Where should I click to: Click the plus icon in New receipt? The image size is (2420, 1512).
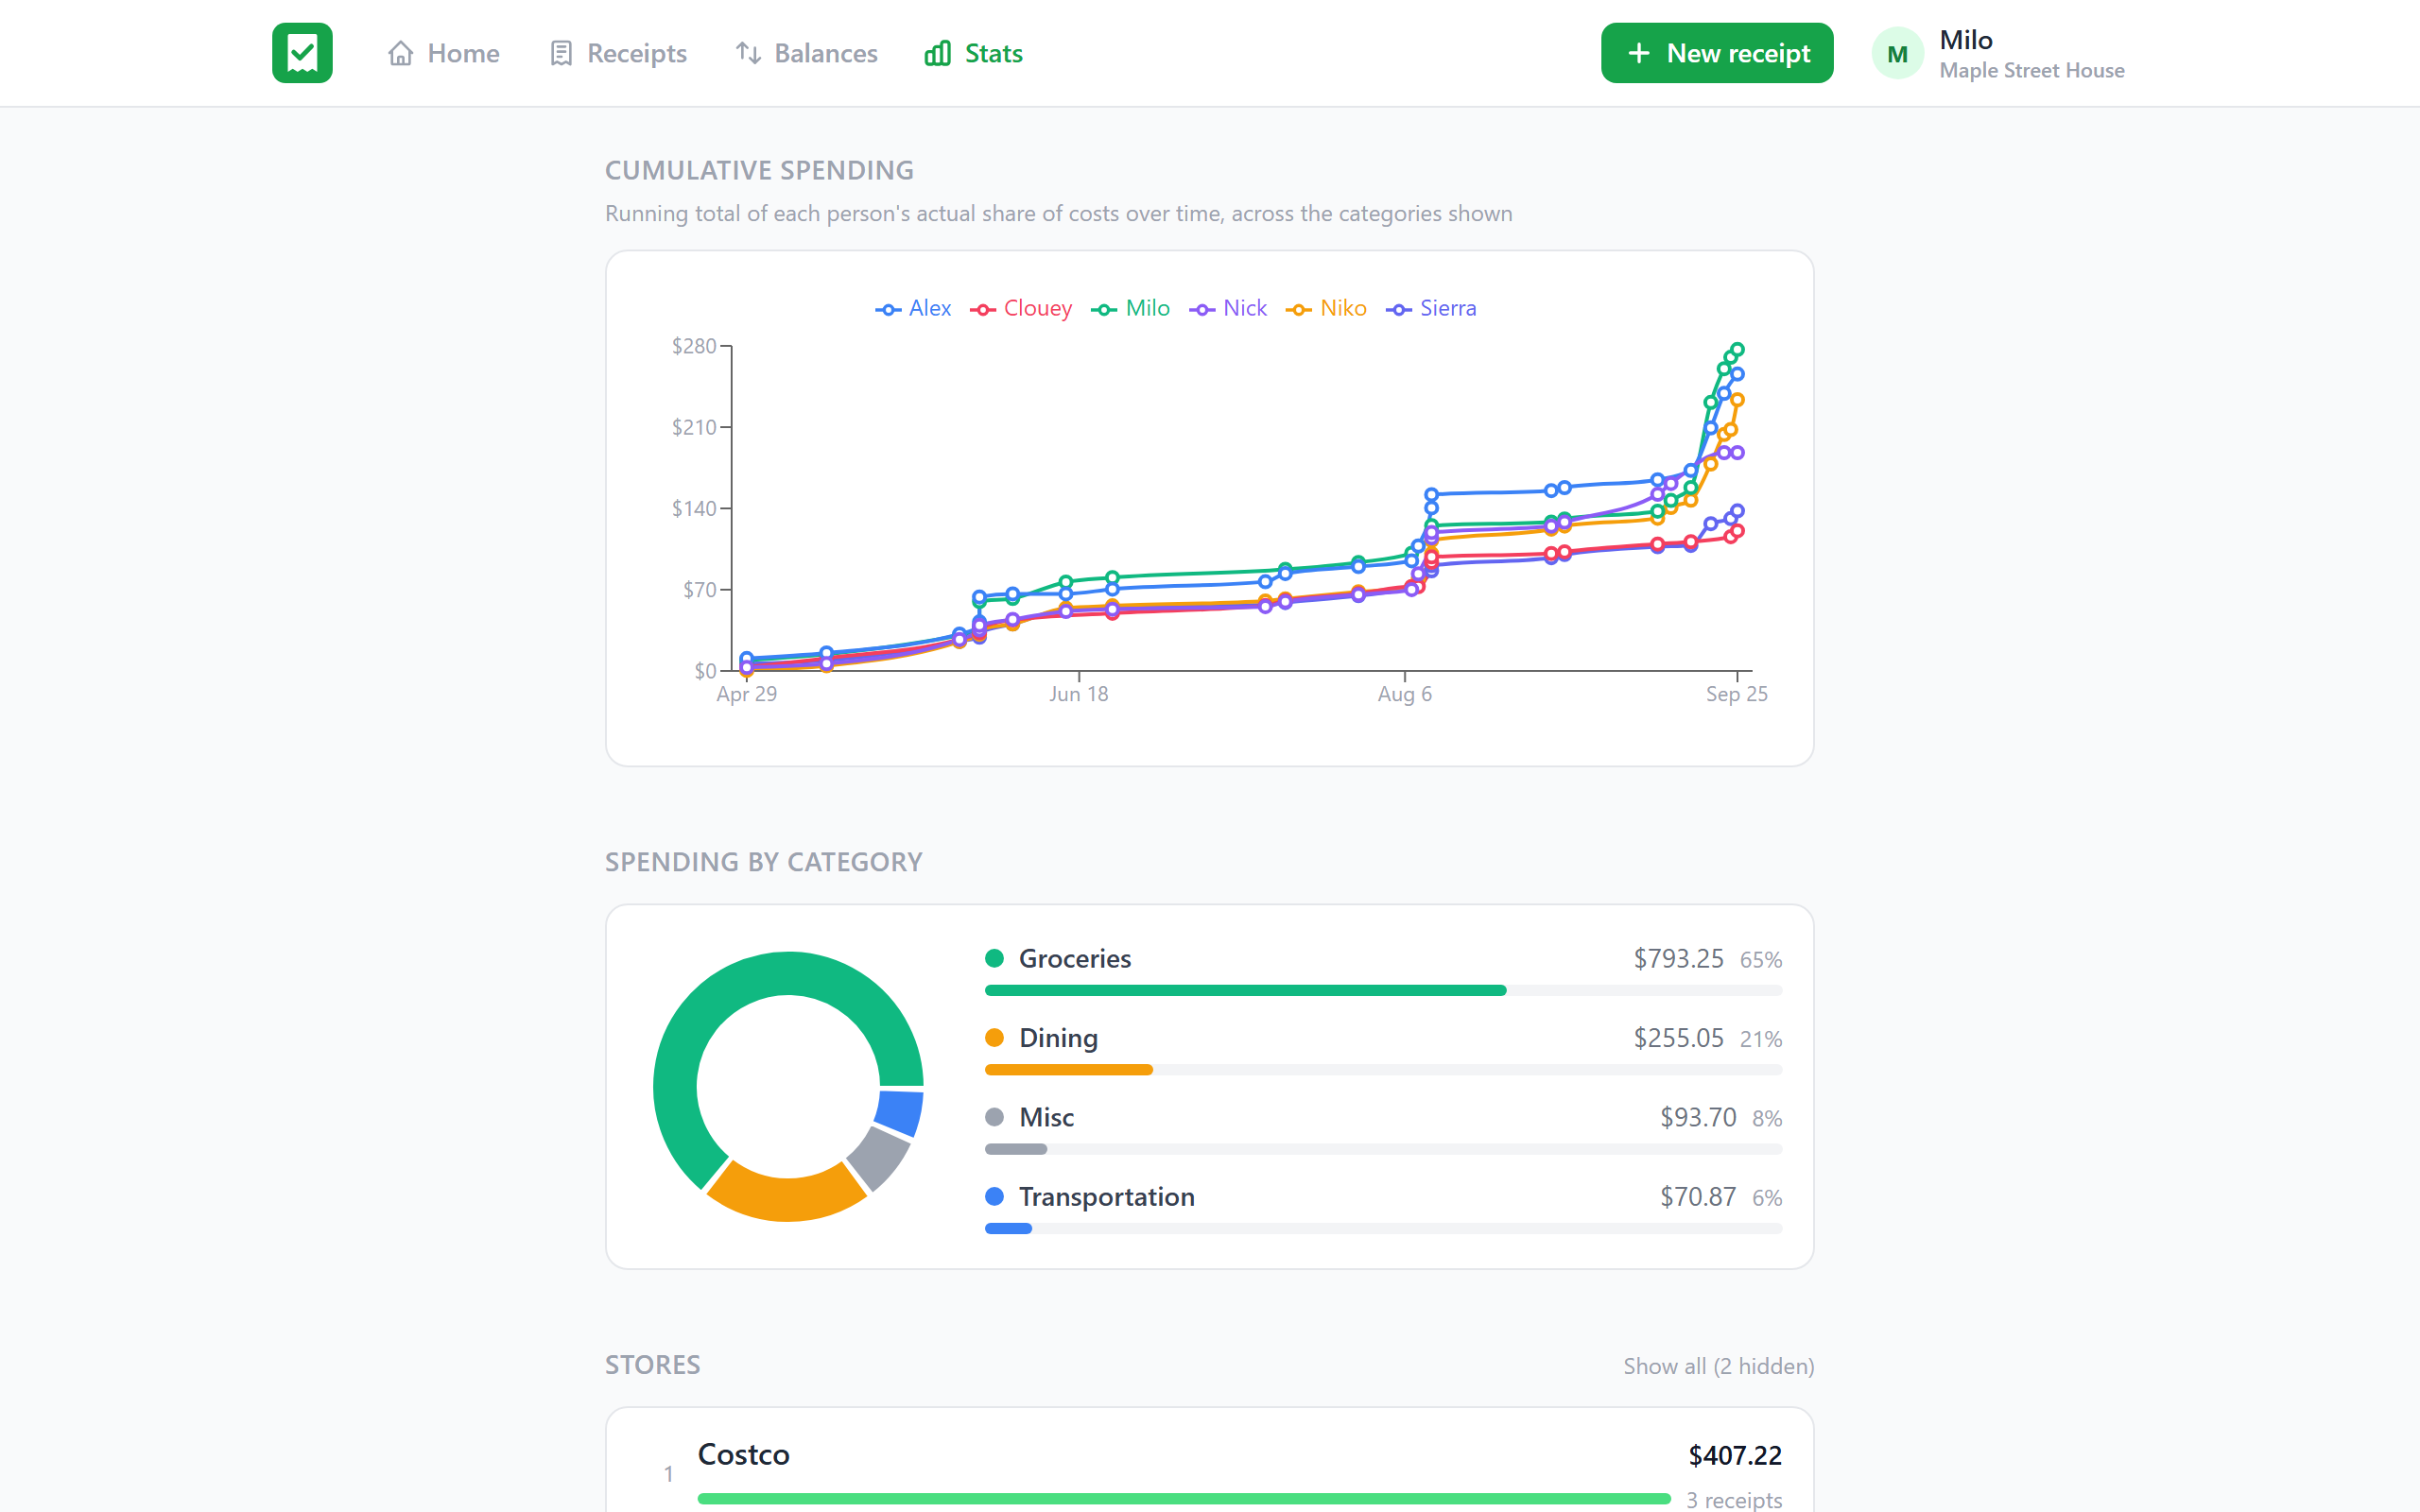1638,53
